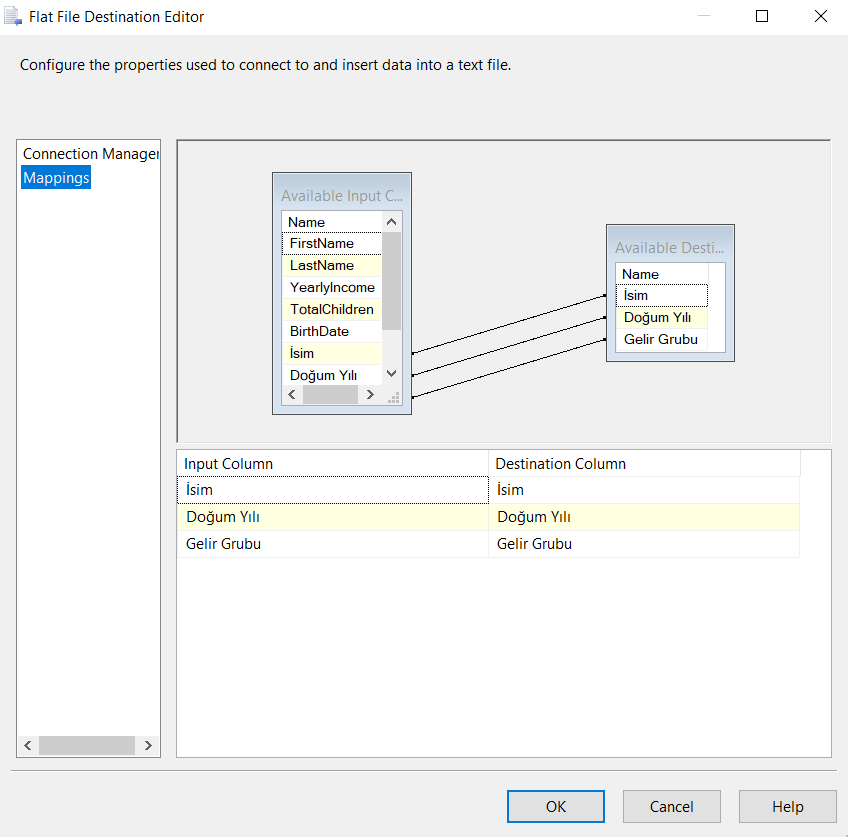Click Available Input Columns title bar
This screenshot has height=837, width=848.
342,195
